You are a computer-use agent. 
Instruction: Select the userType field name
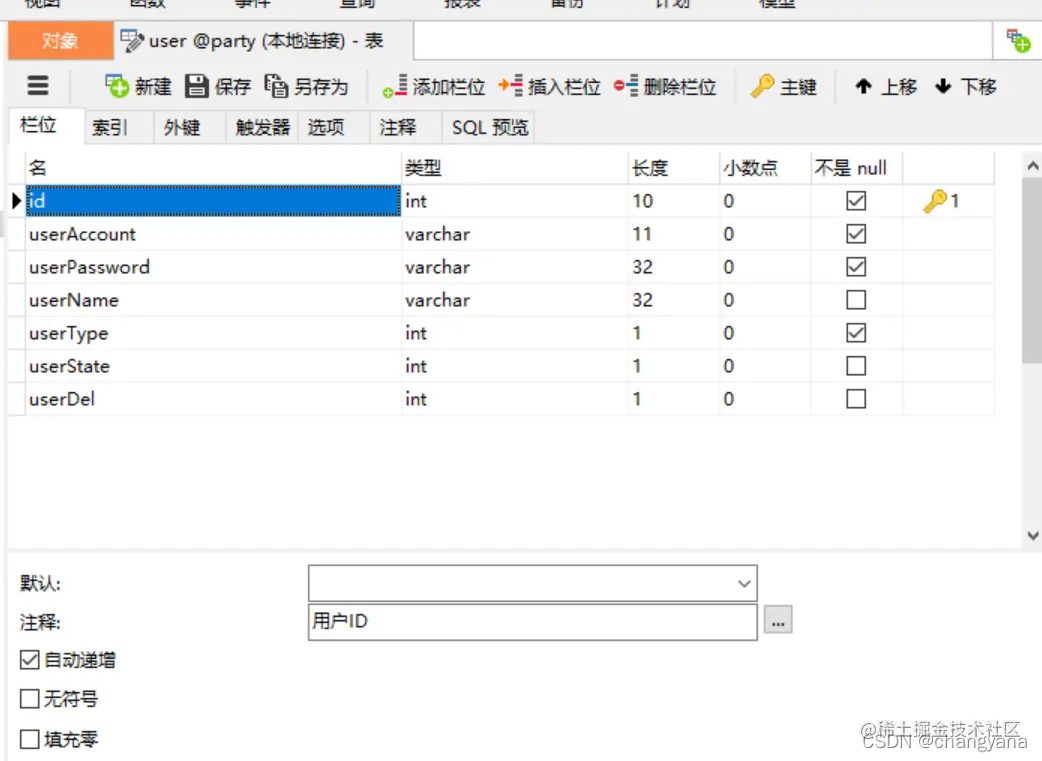tap(213, 333)
